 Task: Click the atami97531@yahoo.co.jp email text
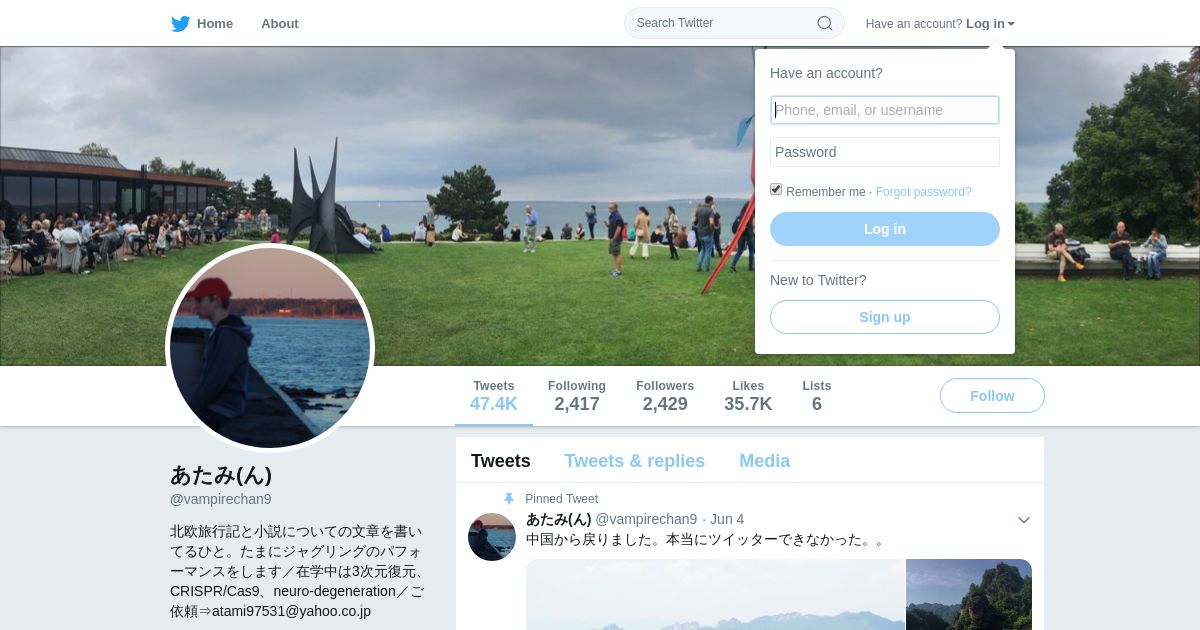click(x=291, y=611)
